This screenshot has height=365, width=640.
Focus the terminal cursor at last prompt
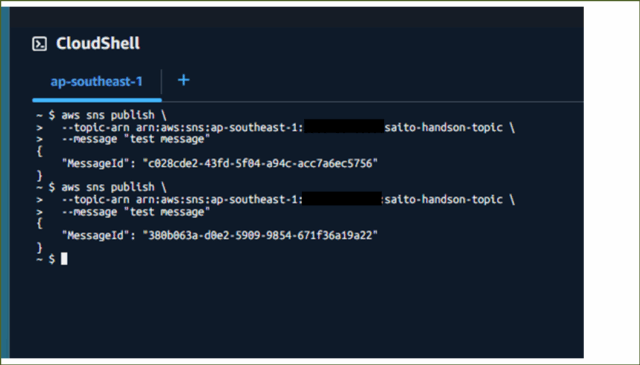64,258
